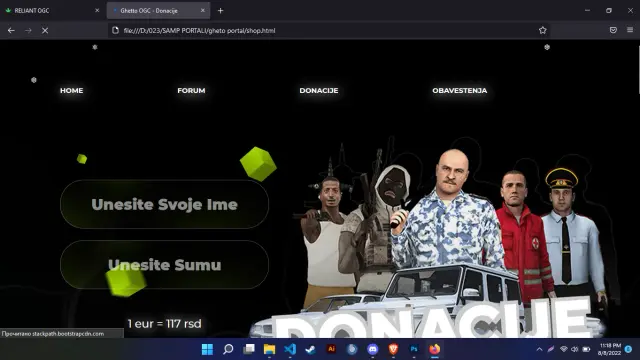Viewport: 640px width, 360px height.
Task: Open the Wi-Fi network tray icon
Action: [x=564, y=349]
